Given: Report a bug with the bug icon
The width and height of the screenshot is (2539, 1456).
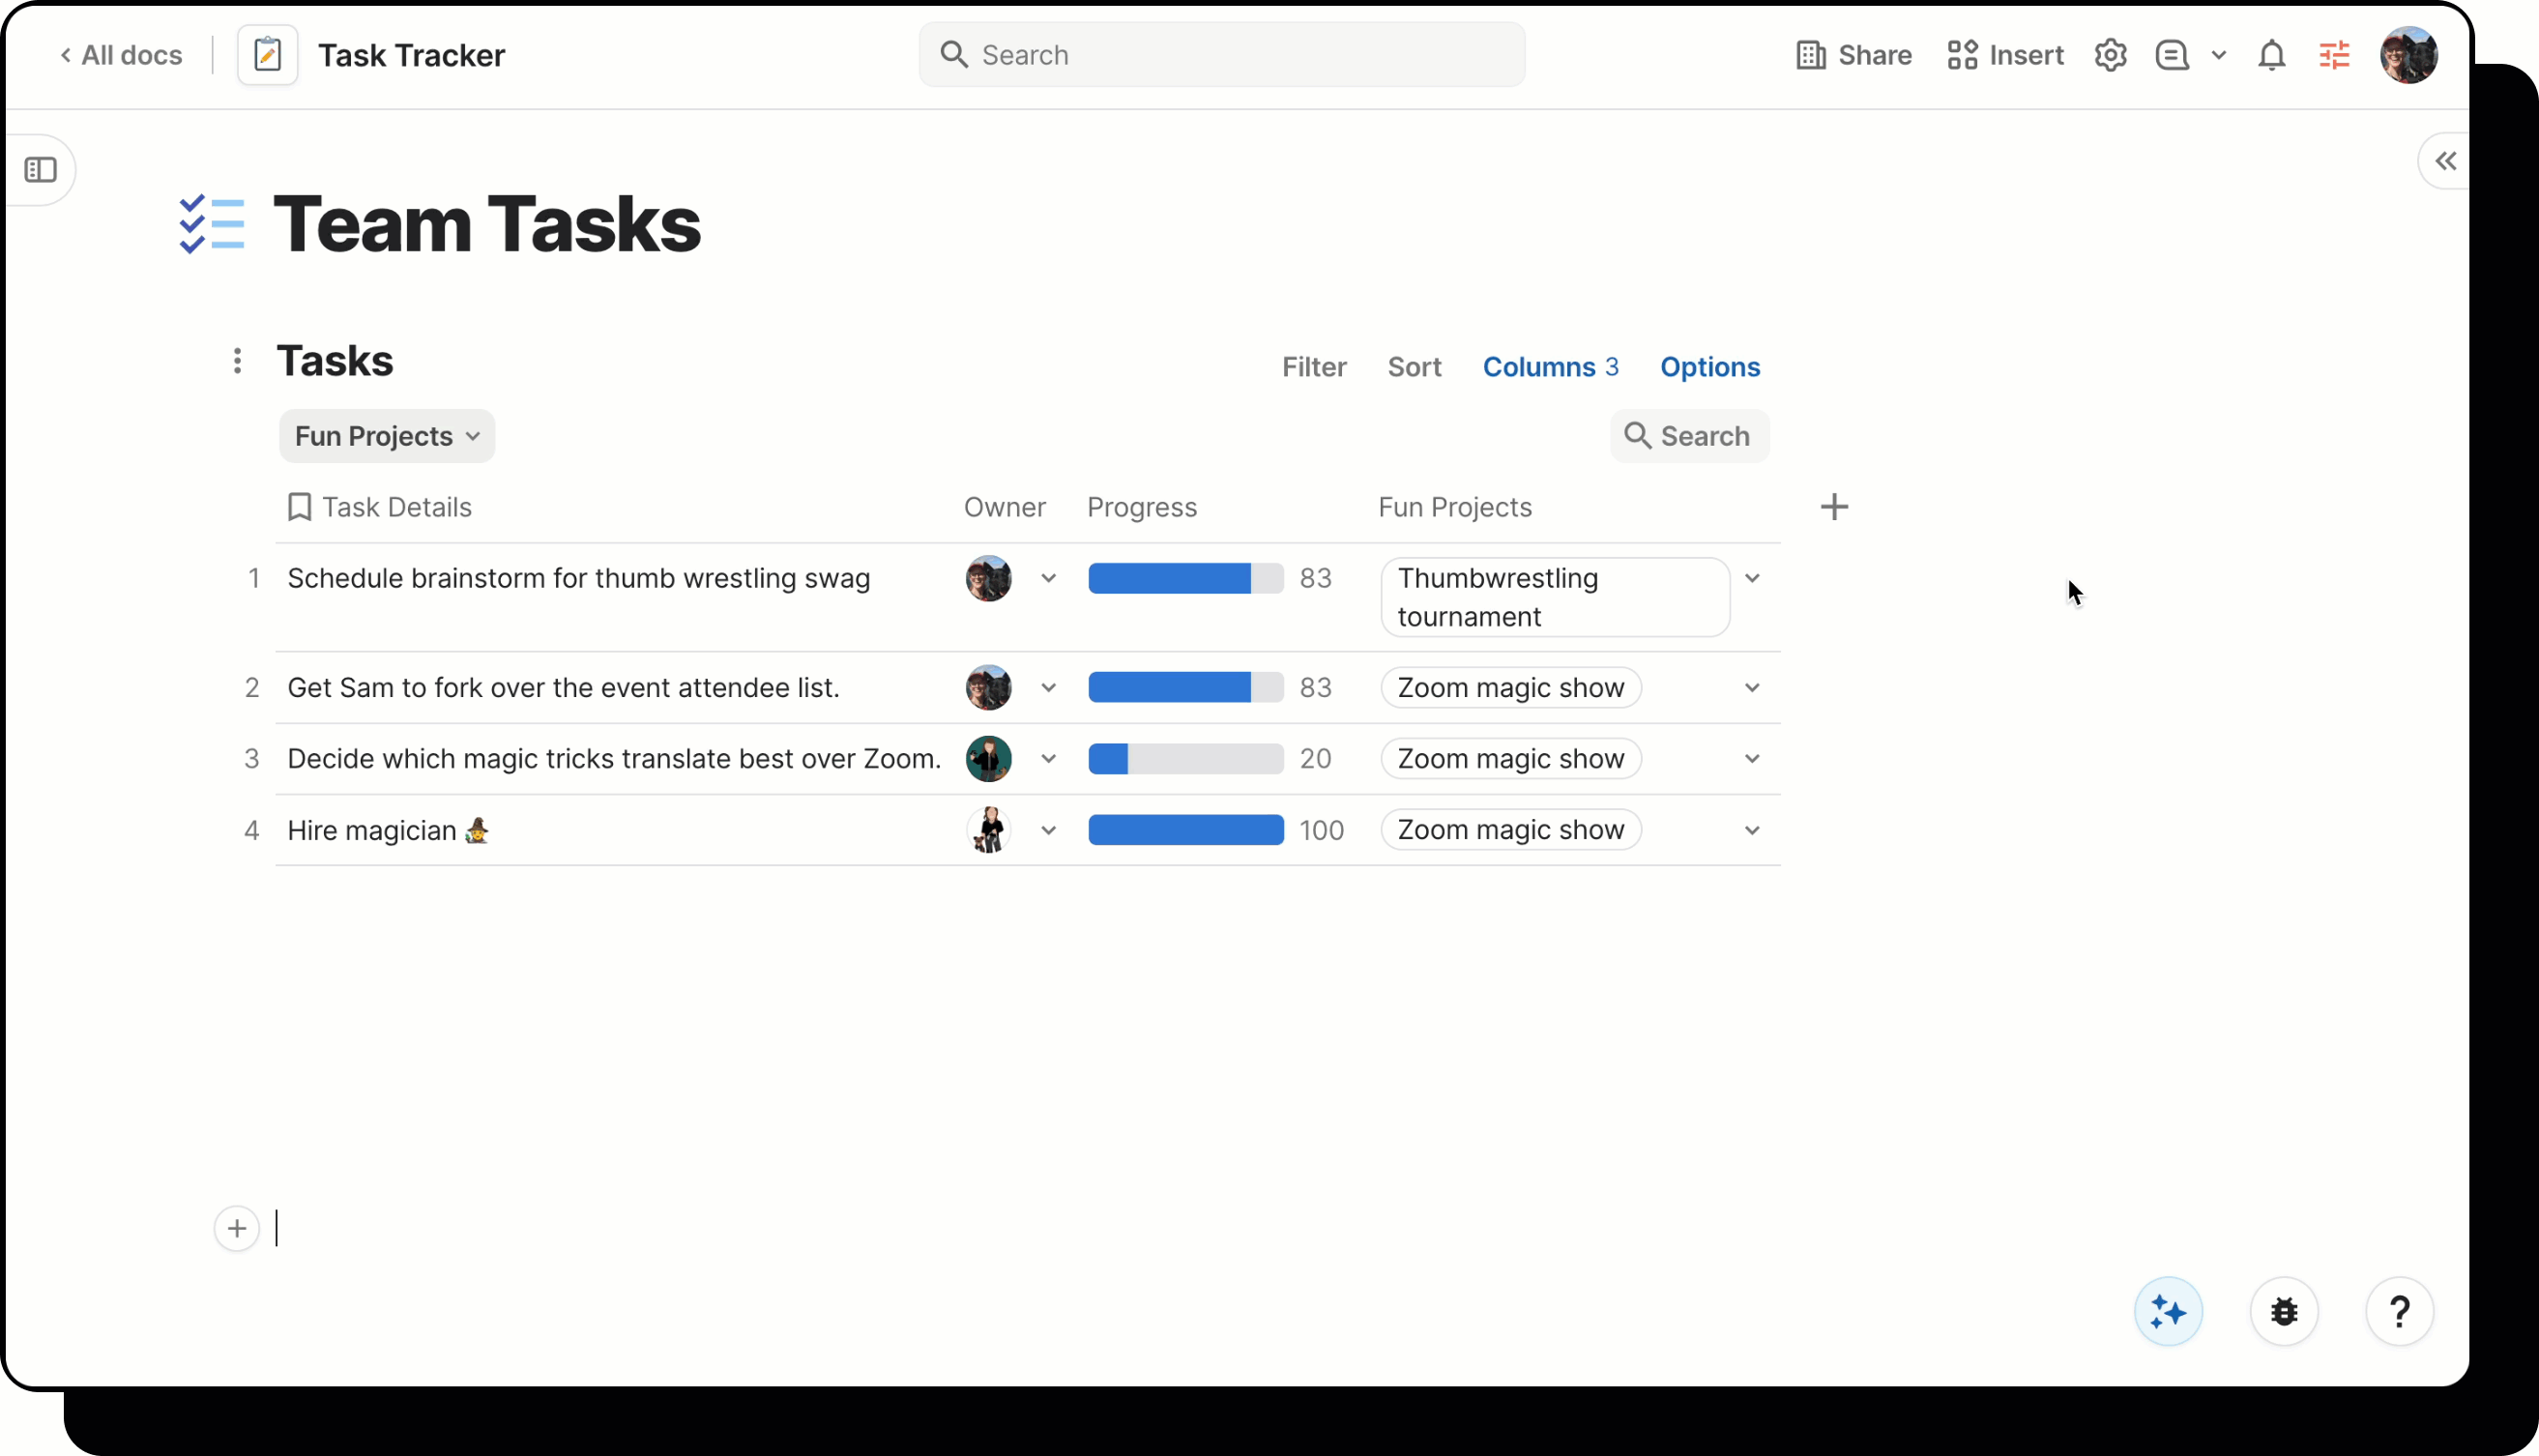Looking at the screenshot, I should point(2285,1311).
